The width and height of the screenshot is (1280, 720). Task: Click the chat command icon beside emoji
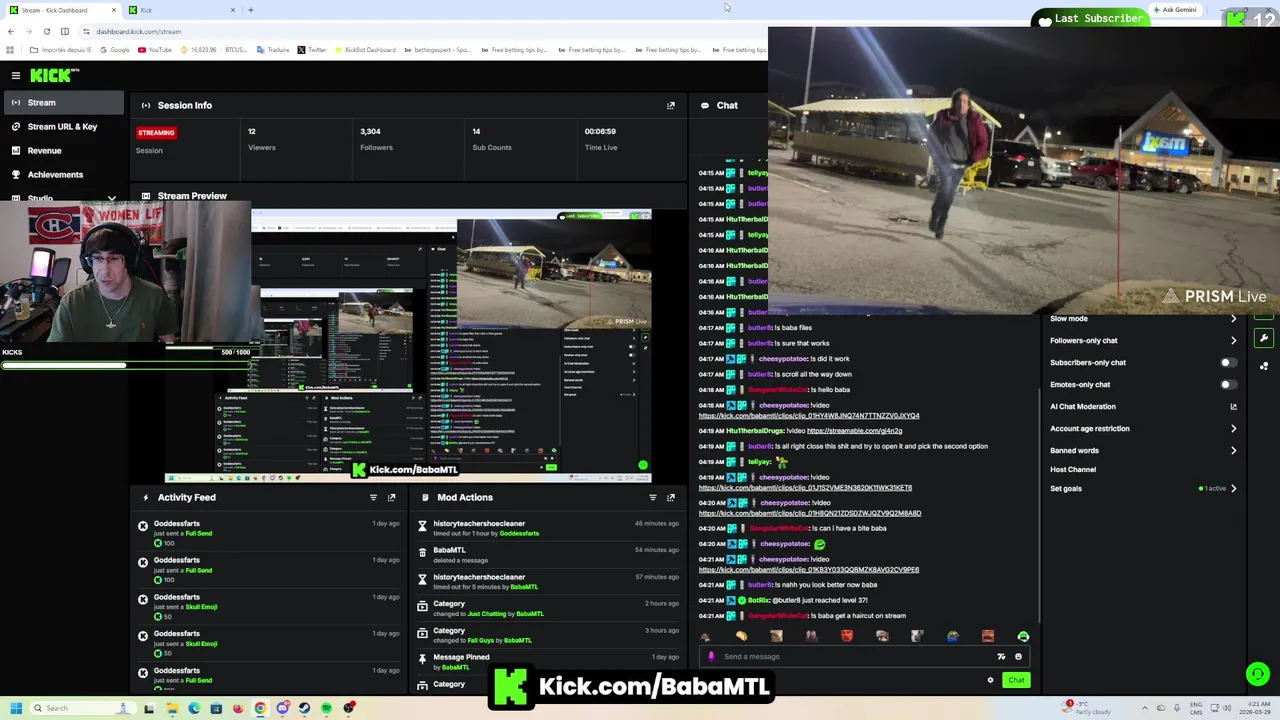click(1001, 657)
